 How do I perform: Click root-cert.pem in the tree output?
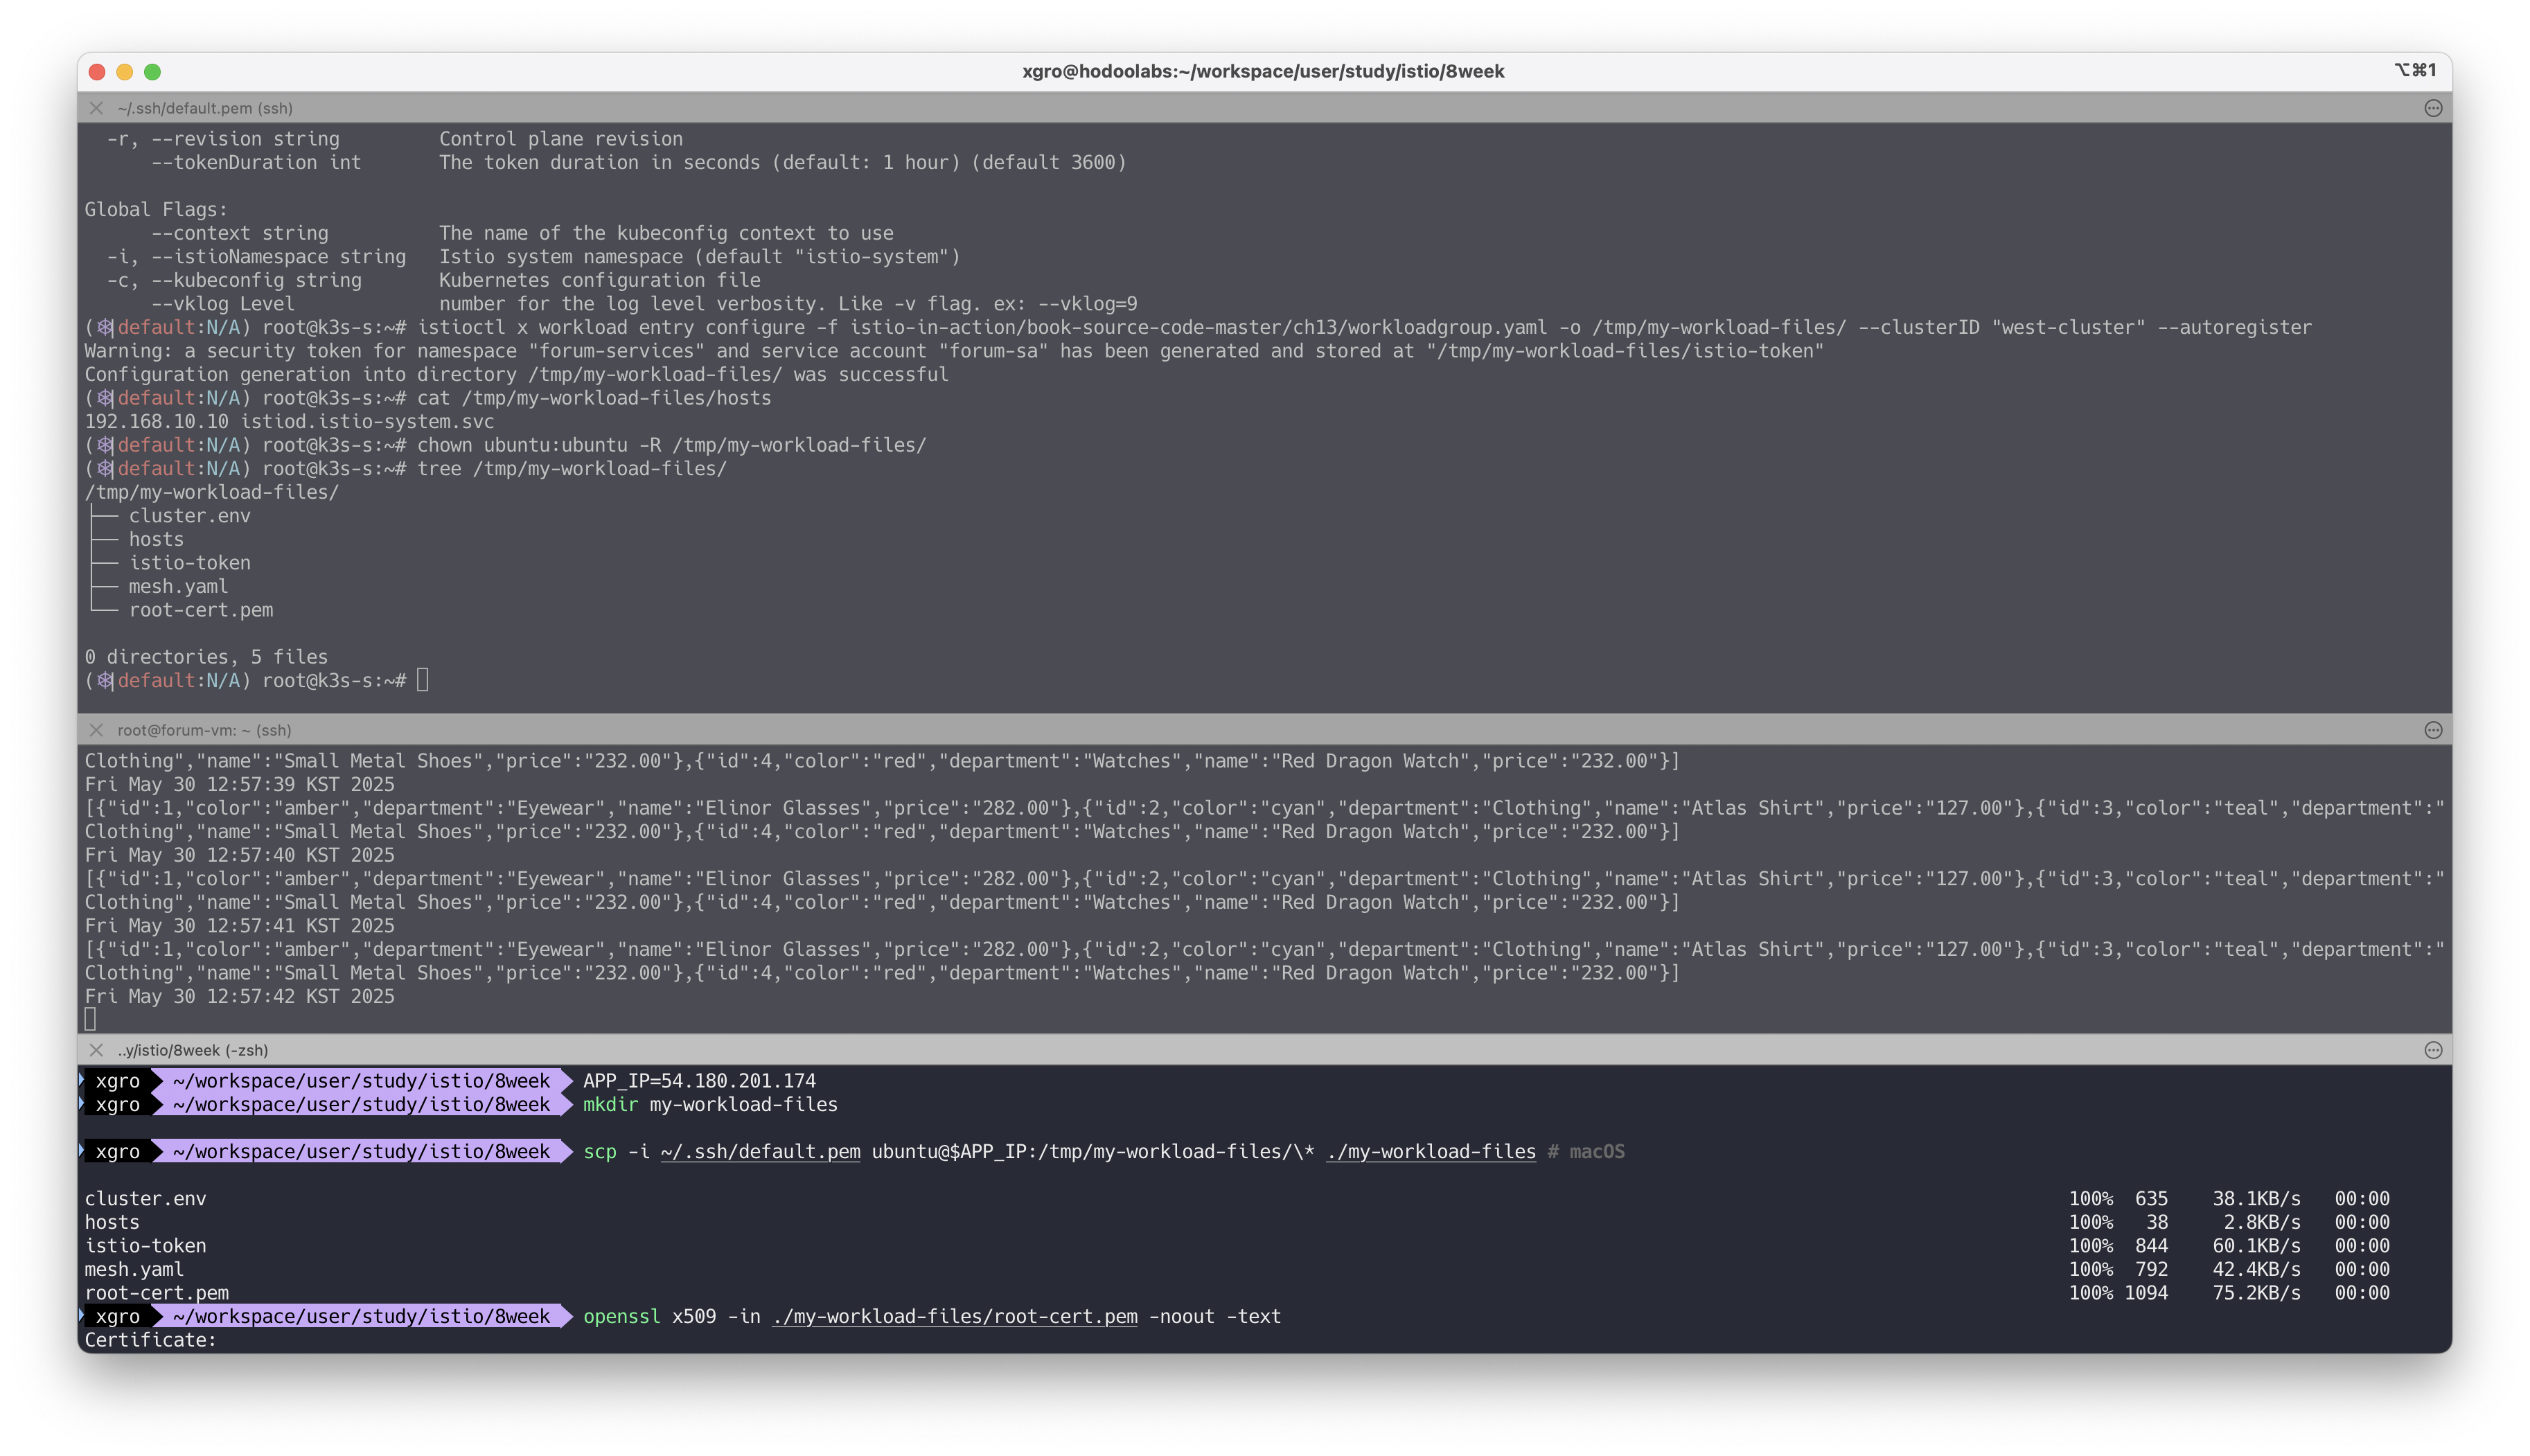click(x=201, y=610)
